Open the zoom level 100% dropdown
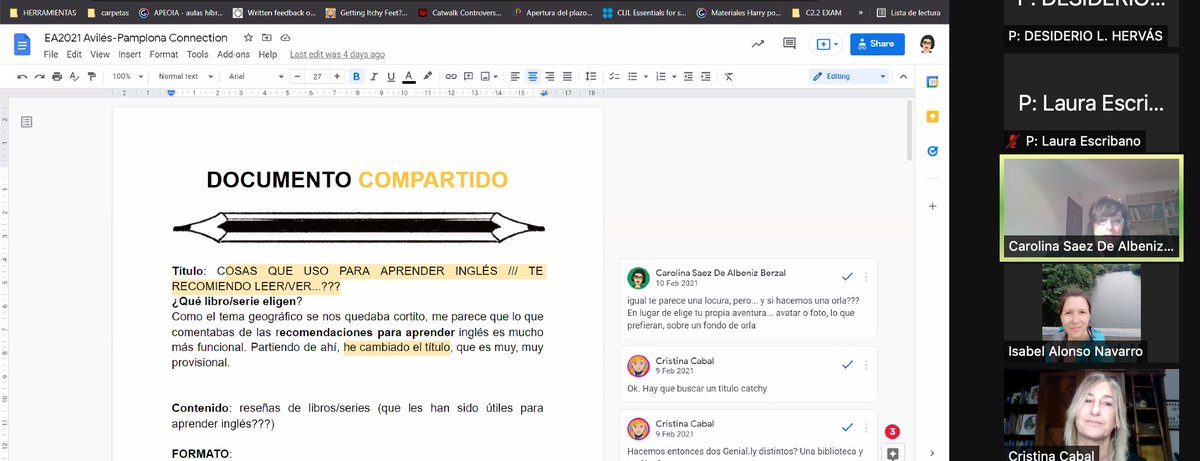The width and height of the screenshot is (1200, 461). 126,76
